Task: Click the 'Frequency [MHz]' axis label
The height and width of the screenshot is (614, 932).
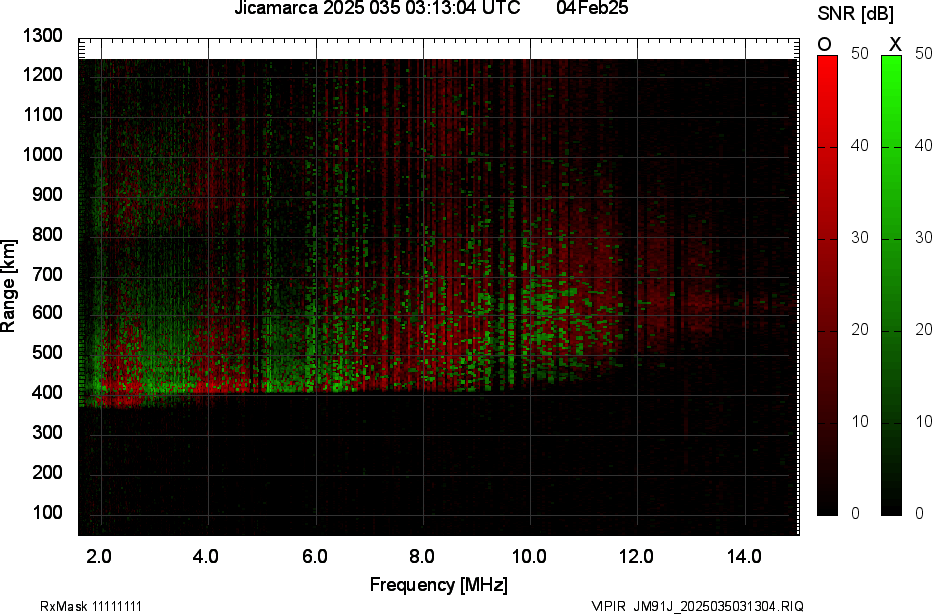Action: (x=438, y=584)
